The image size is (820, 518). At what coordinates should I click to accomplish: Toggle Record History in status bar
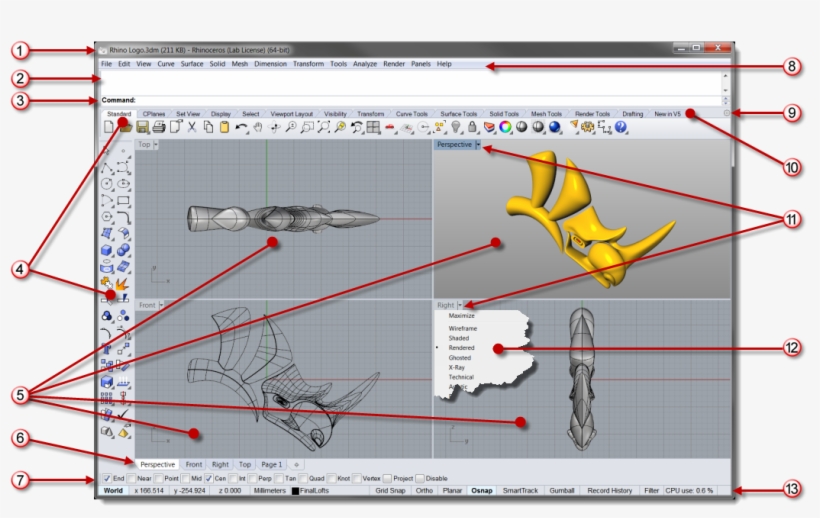pos(610,491)
